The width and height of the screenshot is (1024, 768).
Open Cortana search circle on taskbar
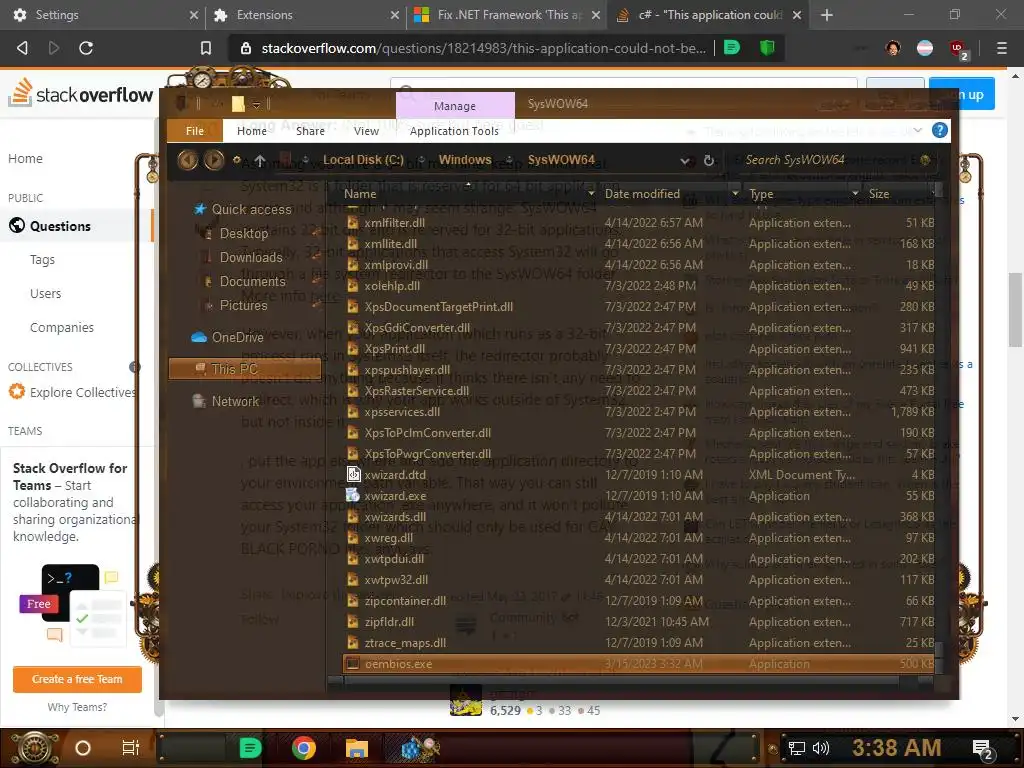(x=82, y=748)
